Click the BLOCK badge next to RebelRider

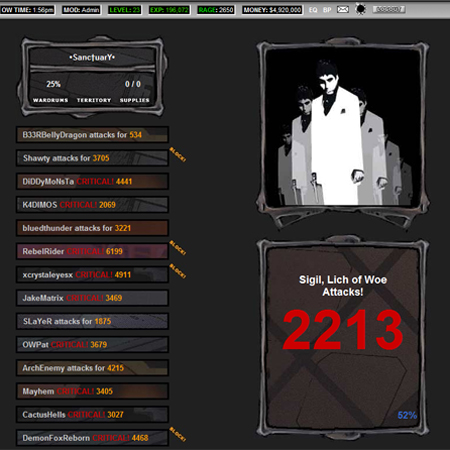(x=178, y=248)
